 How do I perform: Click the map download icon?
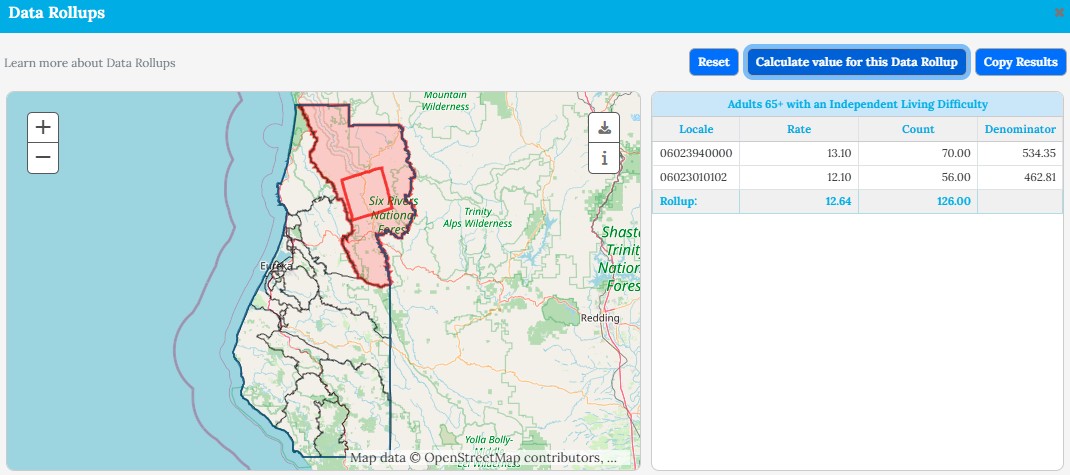[605, 128]
